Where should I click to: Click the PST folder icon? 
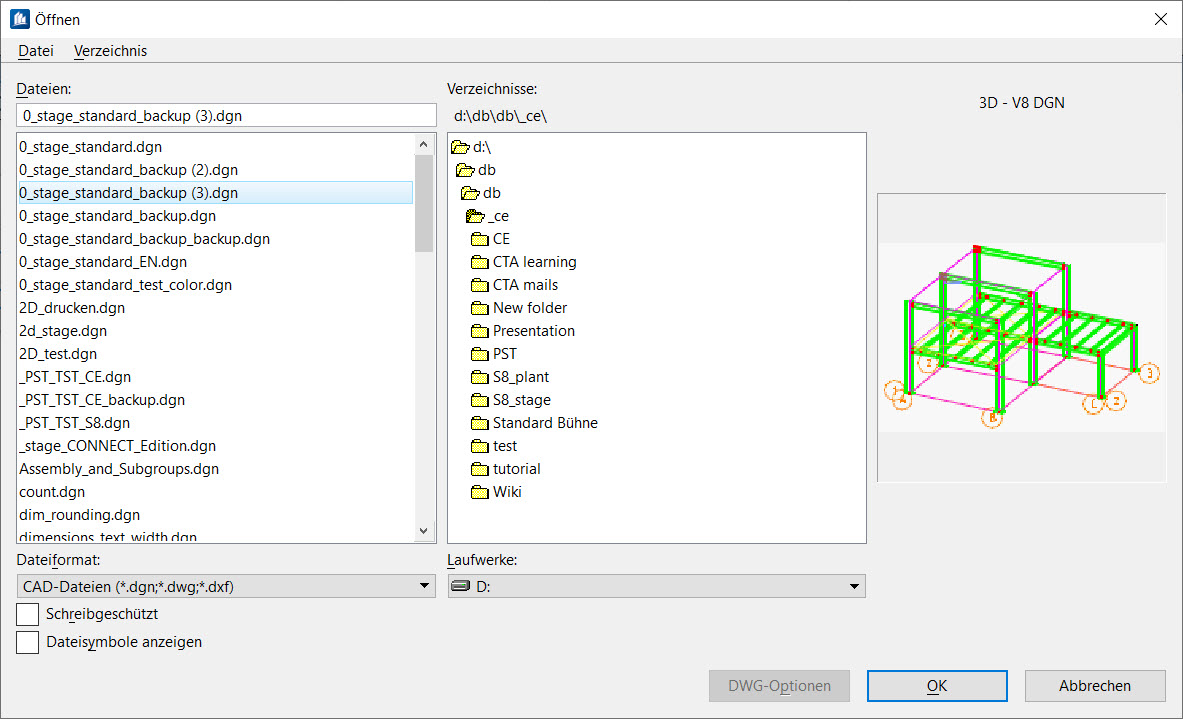pyautogui.click(x=480, y=355)
